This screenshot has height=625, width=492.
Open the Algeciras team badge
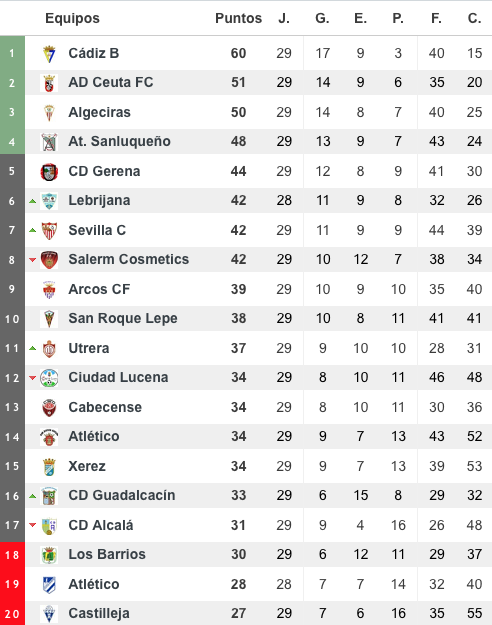tap(49, 112)
